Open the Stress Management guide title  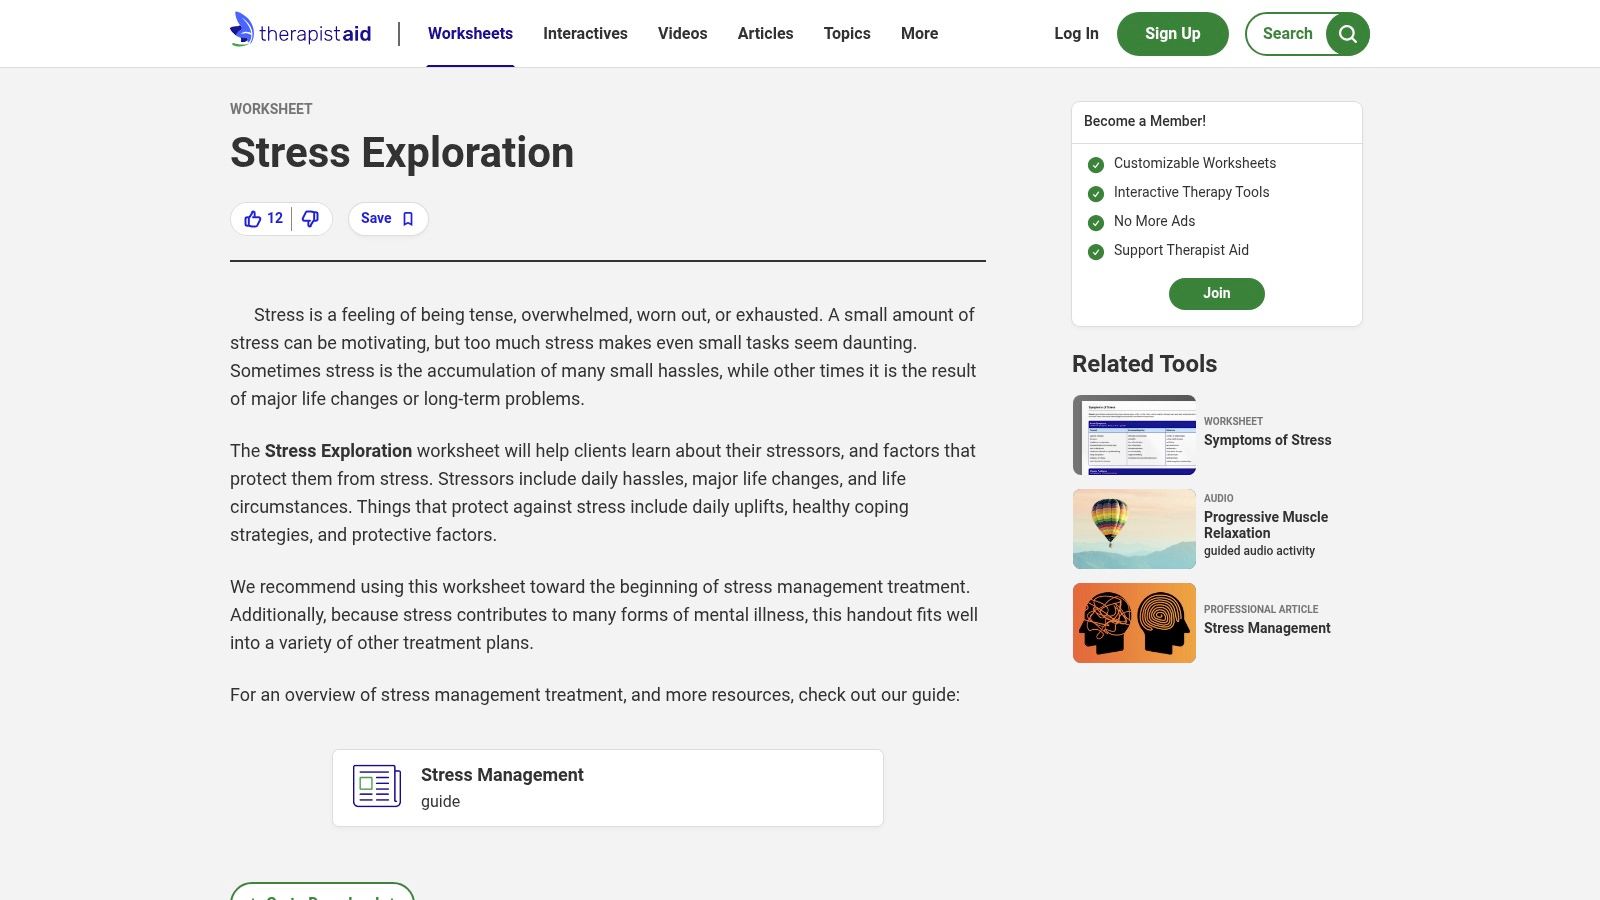[502, 775]
